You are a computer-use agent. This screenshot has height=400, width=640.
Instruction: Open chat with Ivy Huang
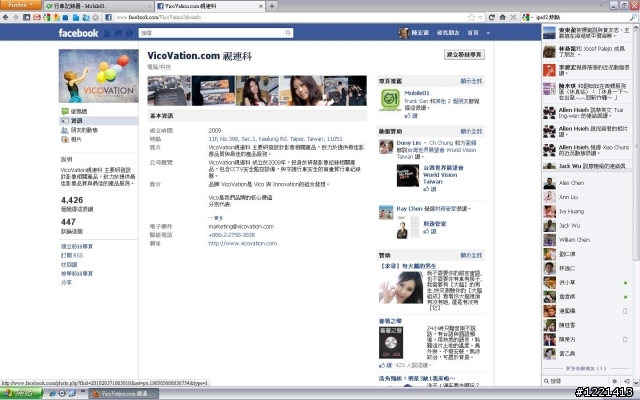point(587,211)
